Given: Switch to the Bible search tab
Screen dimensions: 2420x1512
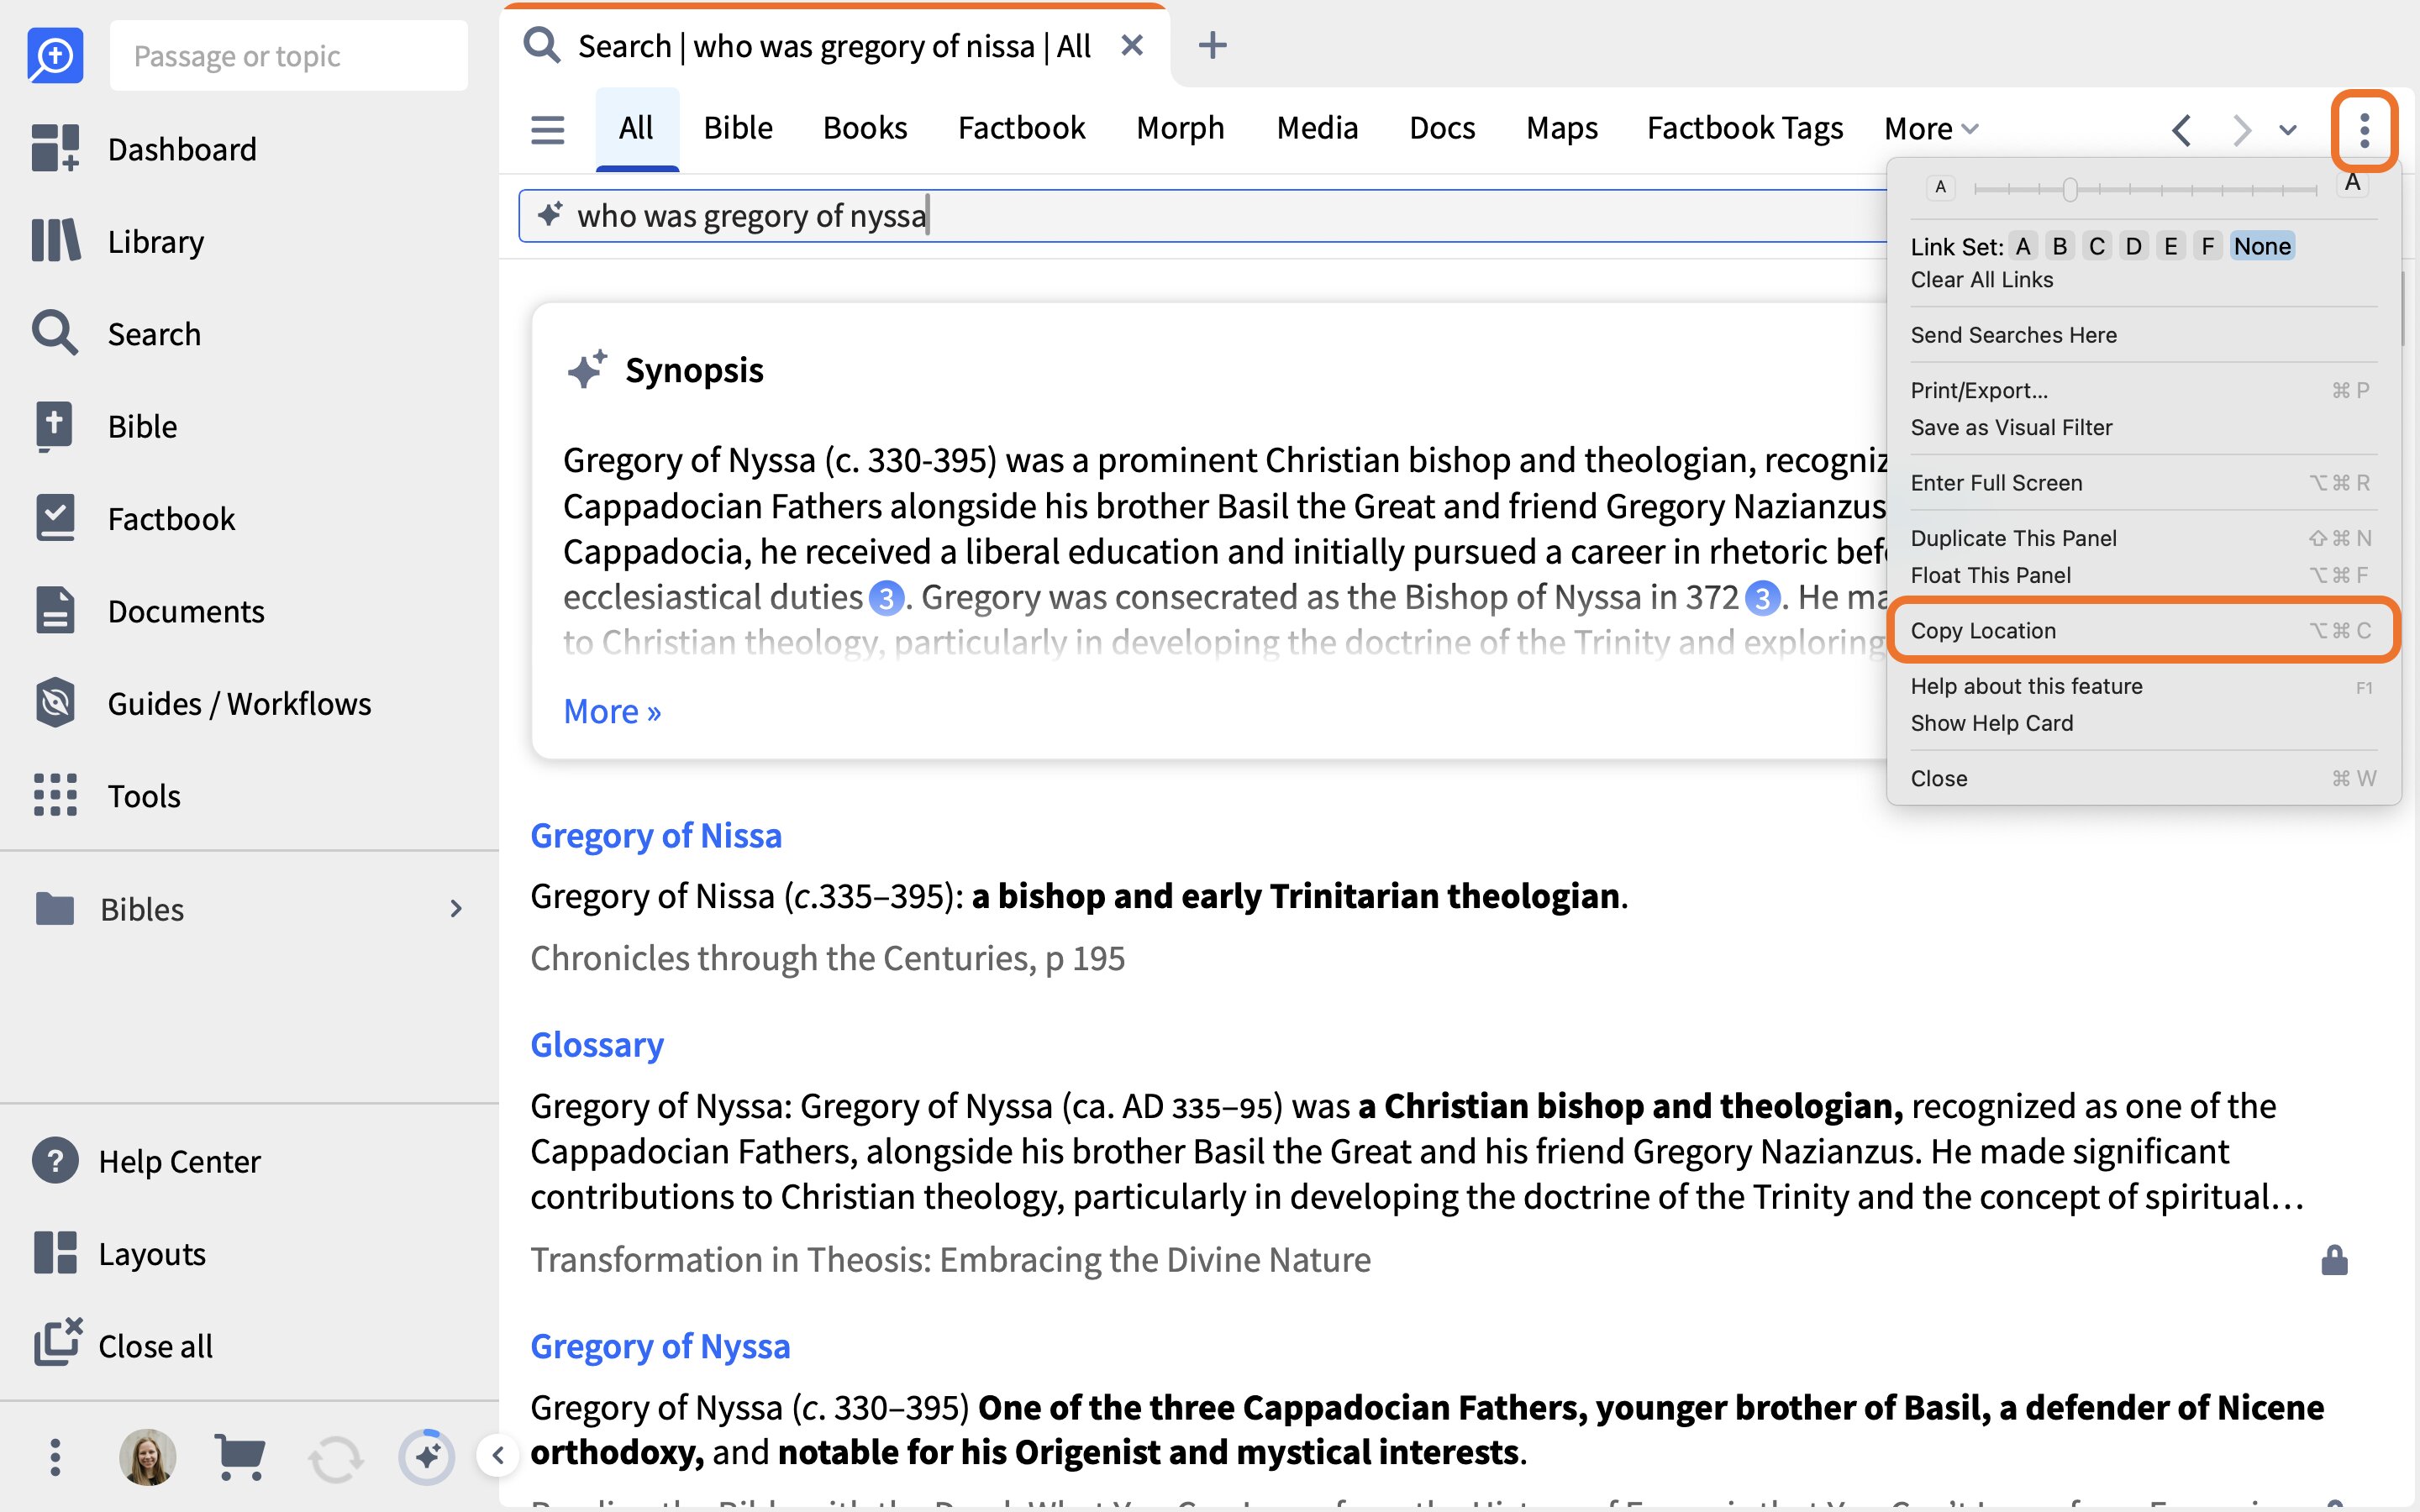Looking at the screenshot, I should coord(738,128).
